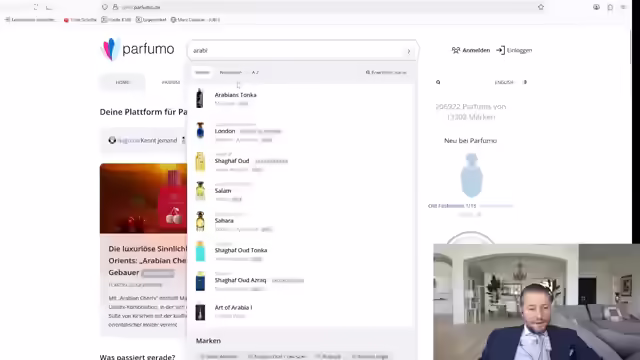Image resolution: width=640 pixels, height=360 pixels.
Task: Click the bookmark with the red icon
Action: coord(80,20)
